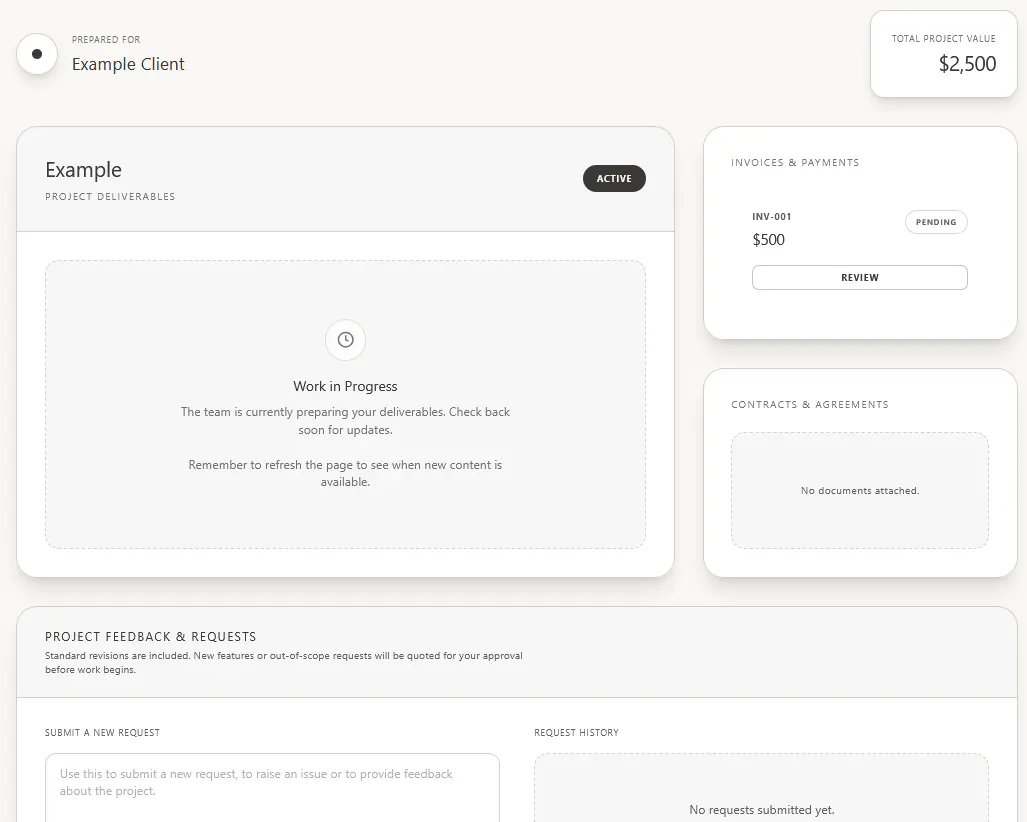Viewport: 1027px width, 822px height.
Task: Click the refresh-the-page reminder text
Action: 345,473
